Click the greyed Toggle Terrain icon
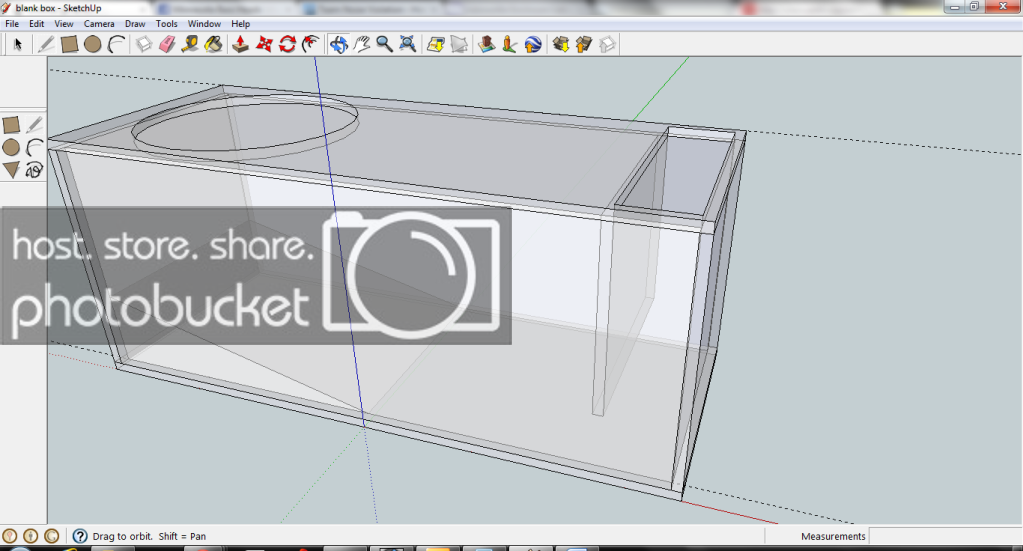This screenshot has width=1023, height=551. 459,44
